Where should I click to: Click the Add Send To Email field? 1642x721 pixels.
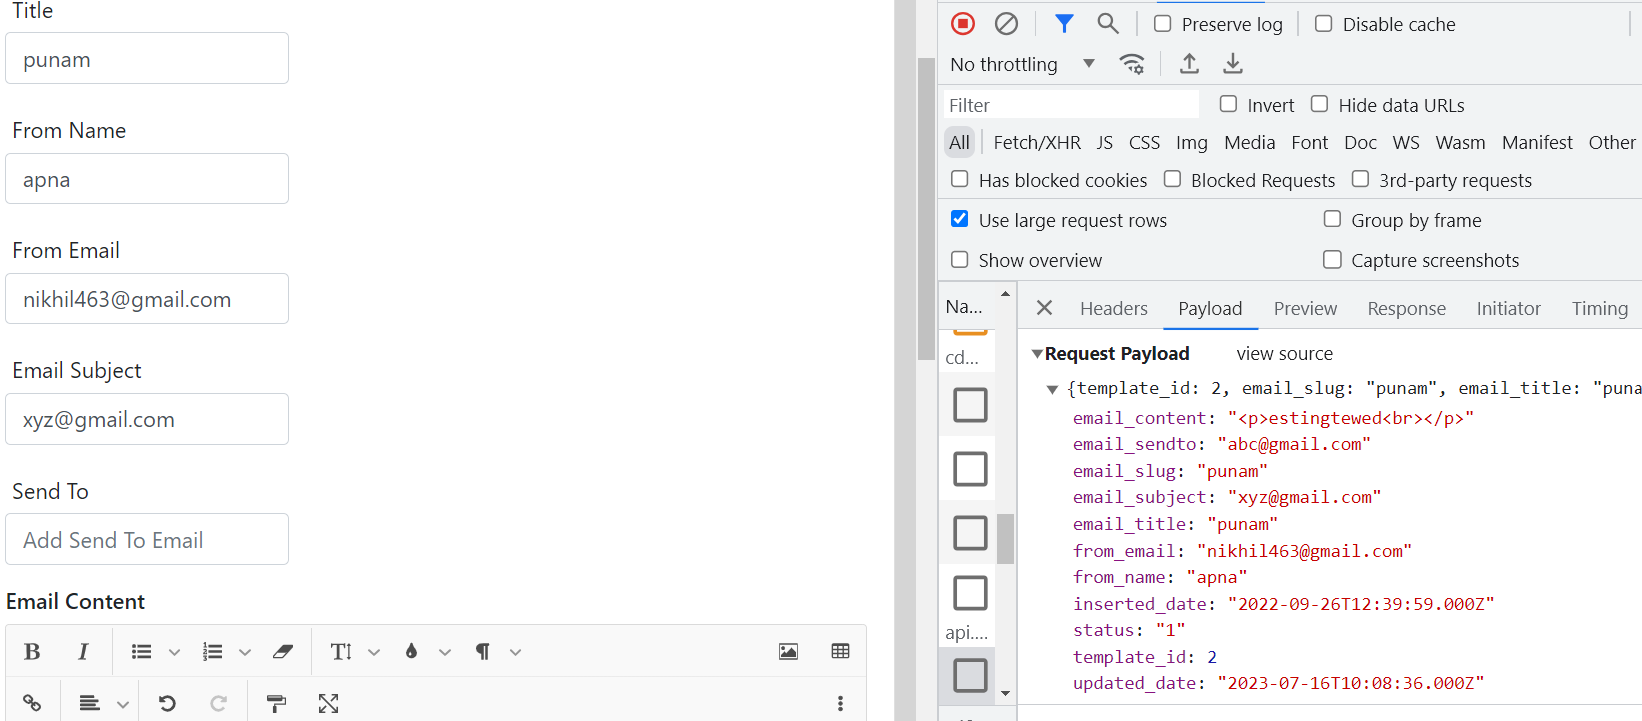pos(147,539)
